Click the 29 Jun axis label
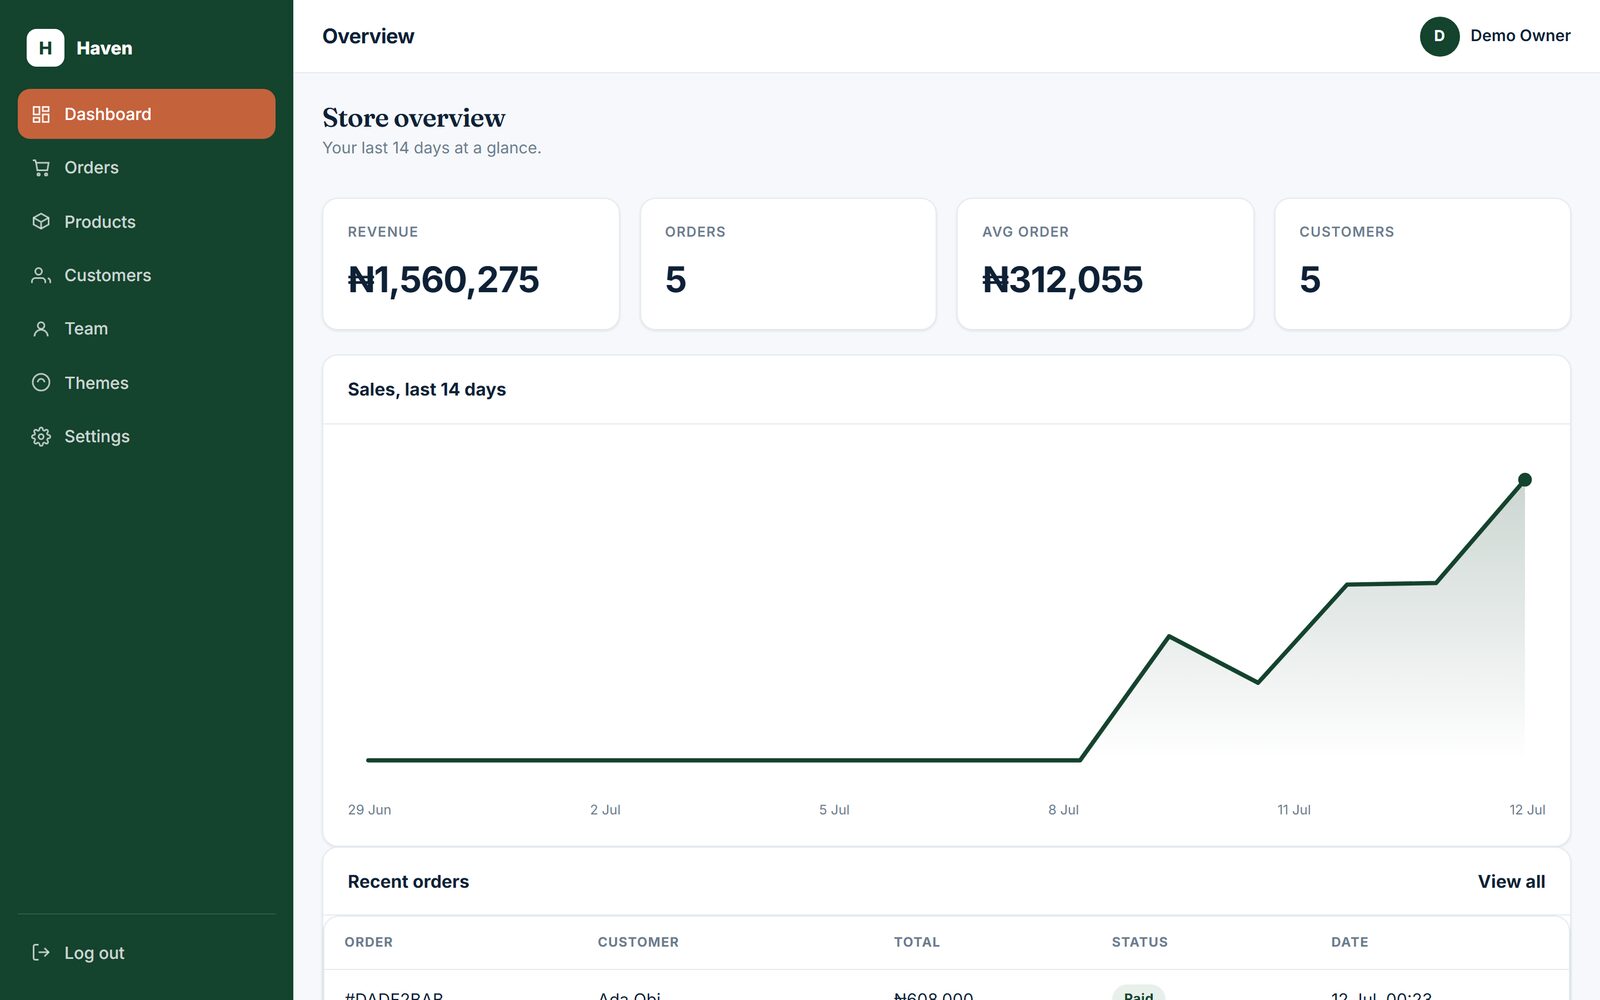 369,810
